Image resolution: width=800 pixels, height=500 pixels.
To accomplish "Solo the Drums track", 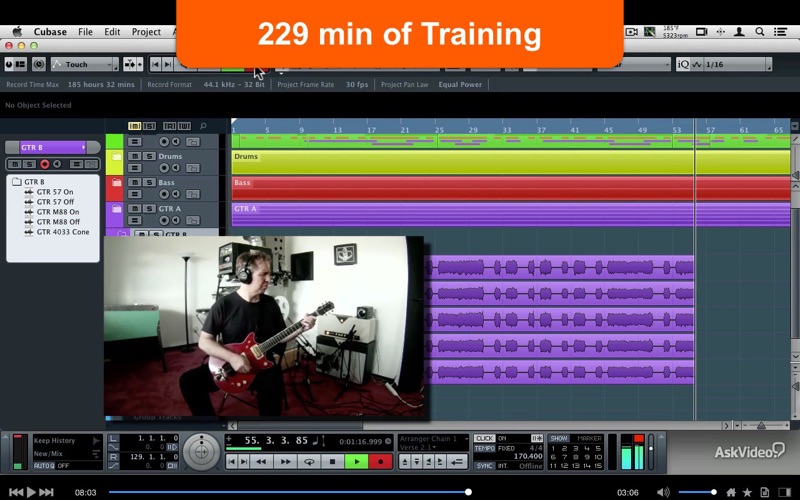I will (x=149, y=156).
